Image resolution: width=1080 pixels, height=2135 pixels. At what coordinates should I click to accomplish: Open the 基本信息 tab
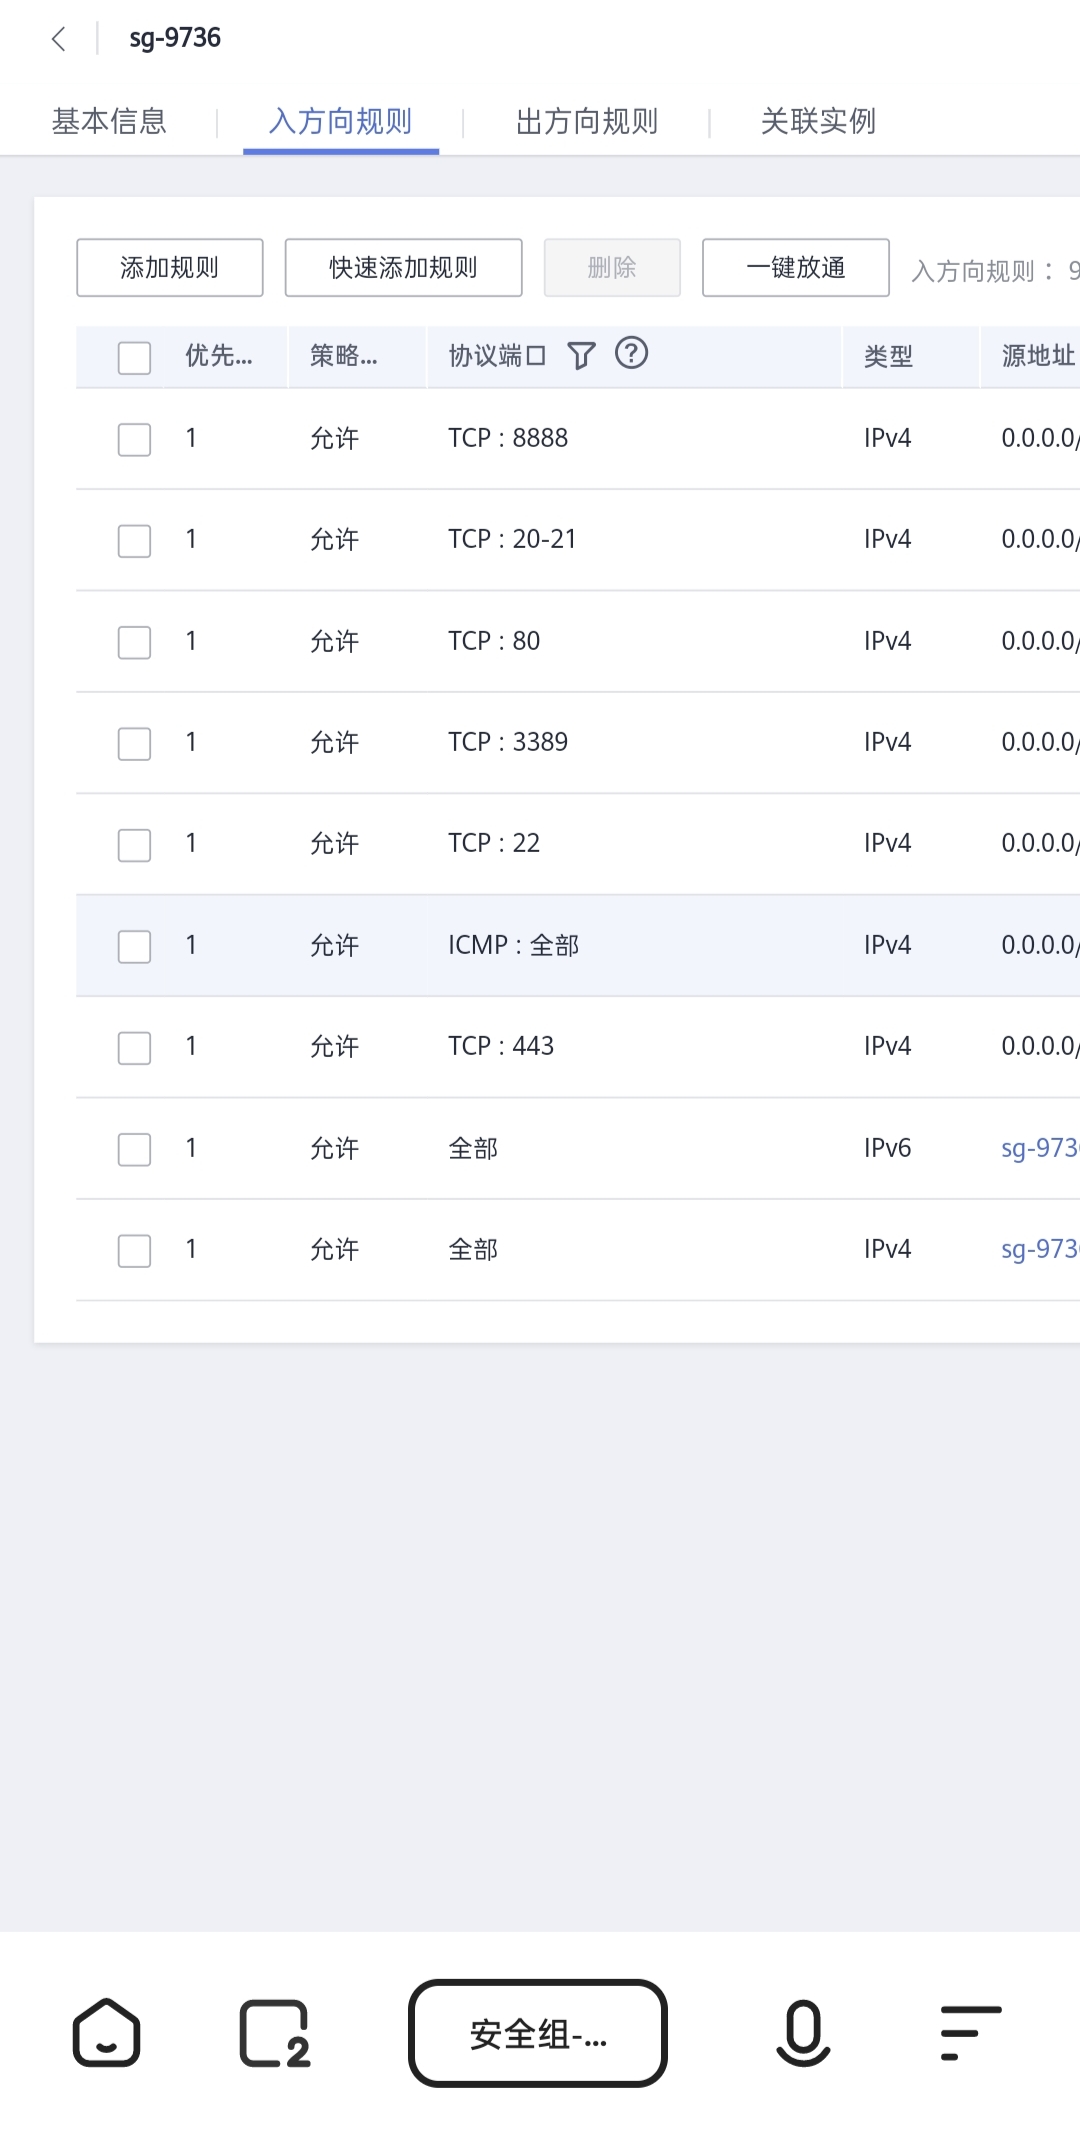(109, 122)
